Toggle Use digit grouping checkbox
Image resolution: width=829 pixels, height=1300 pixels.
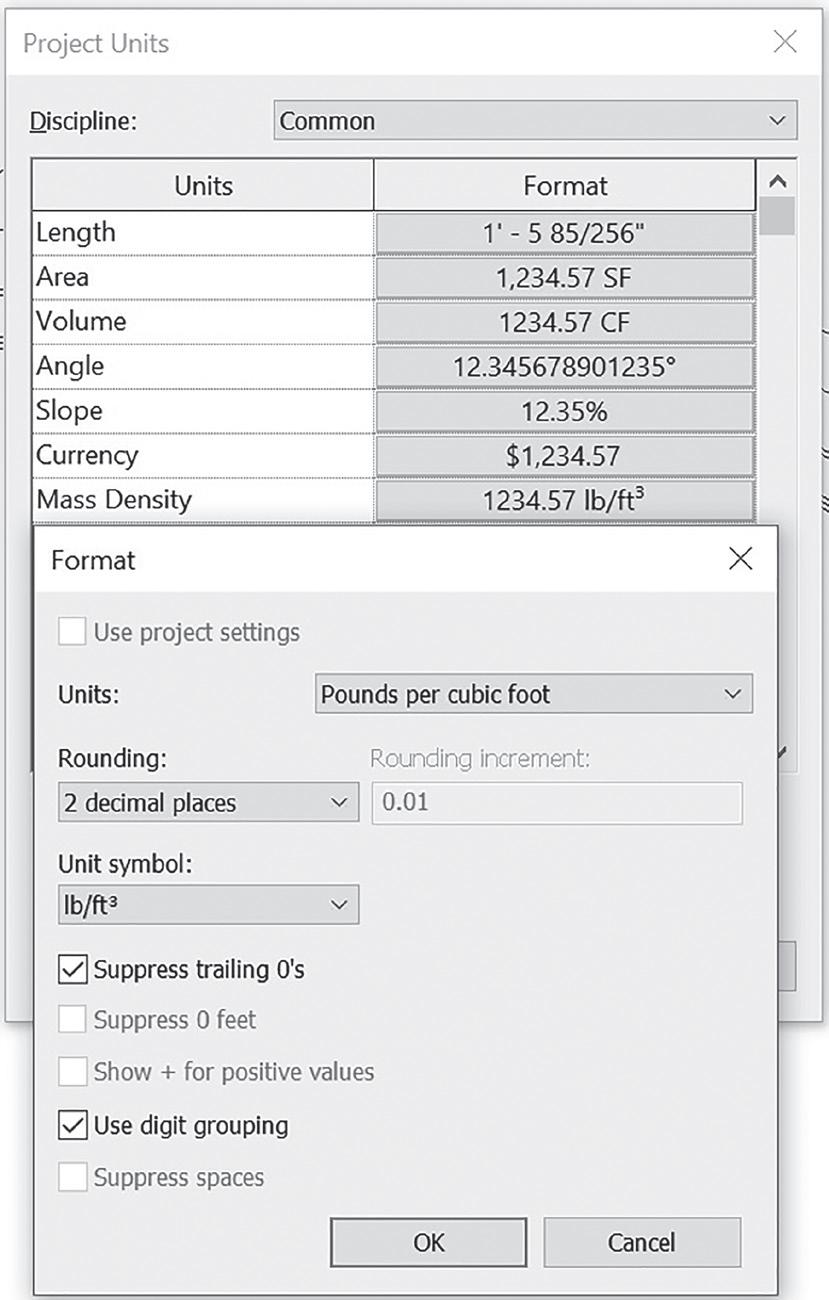(73, 1125)
